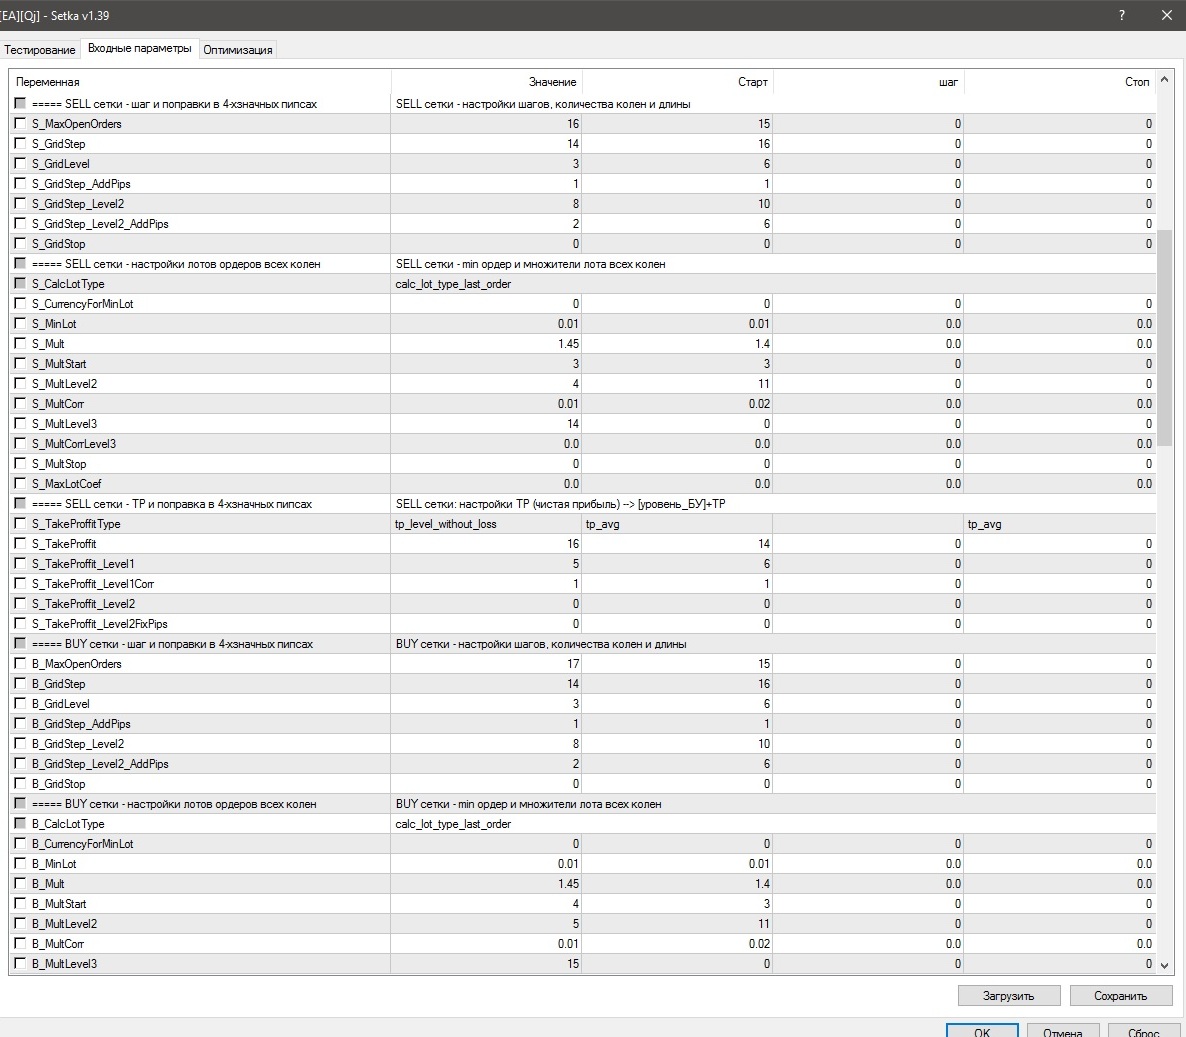Image resolution: width=1186 pixels, height=1037 pixels.
Task: Select S_Mult value 1.45
Action: [x=486, y=343]
